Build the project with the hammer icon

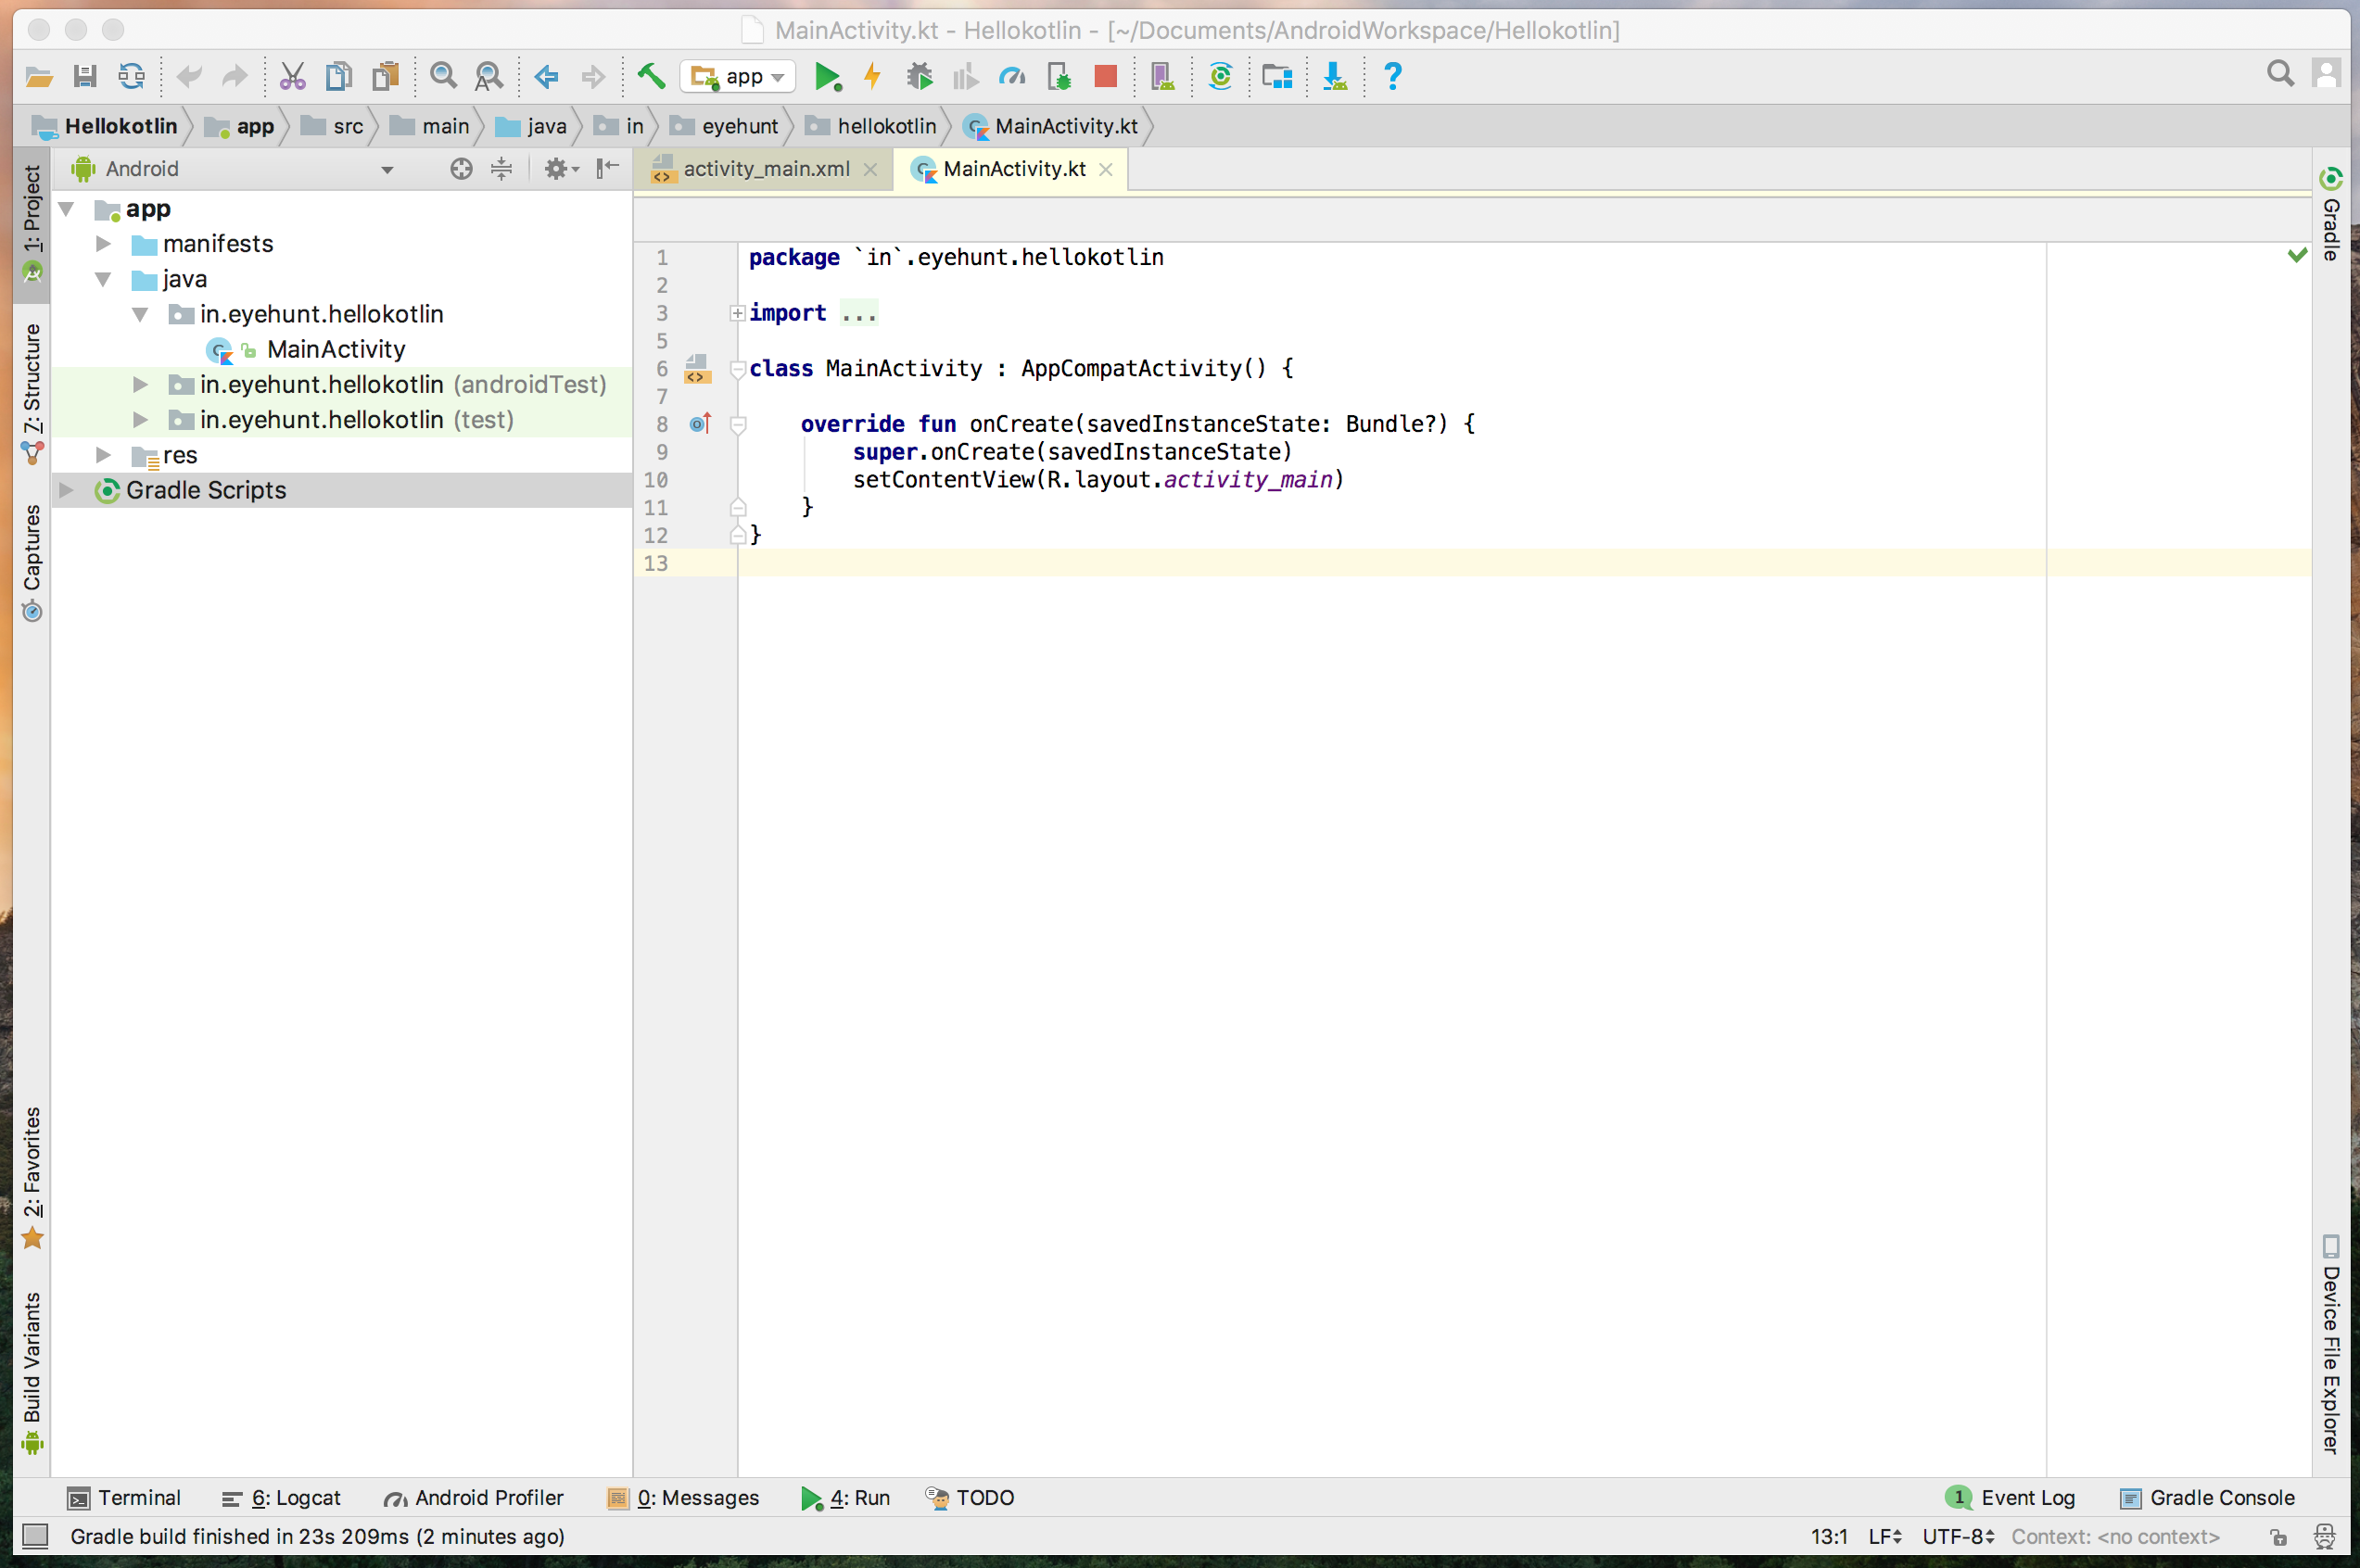[x=652, y=76]
